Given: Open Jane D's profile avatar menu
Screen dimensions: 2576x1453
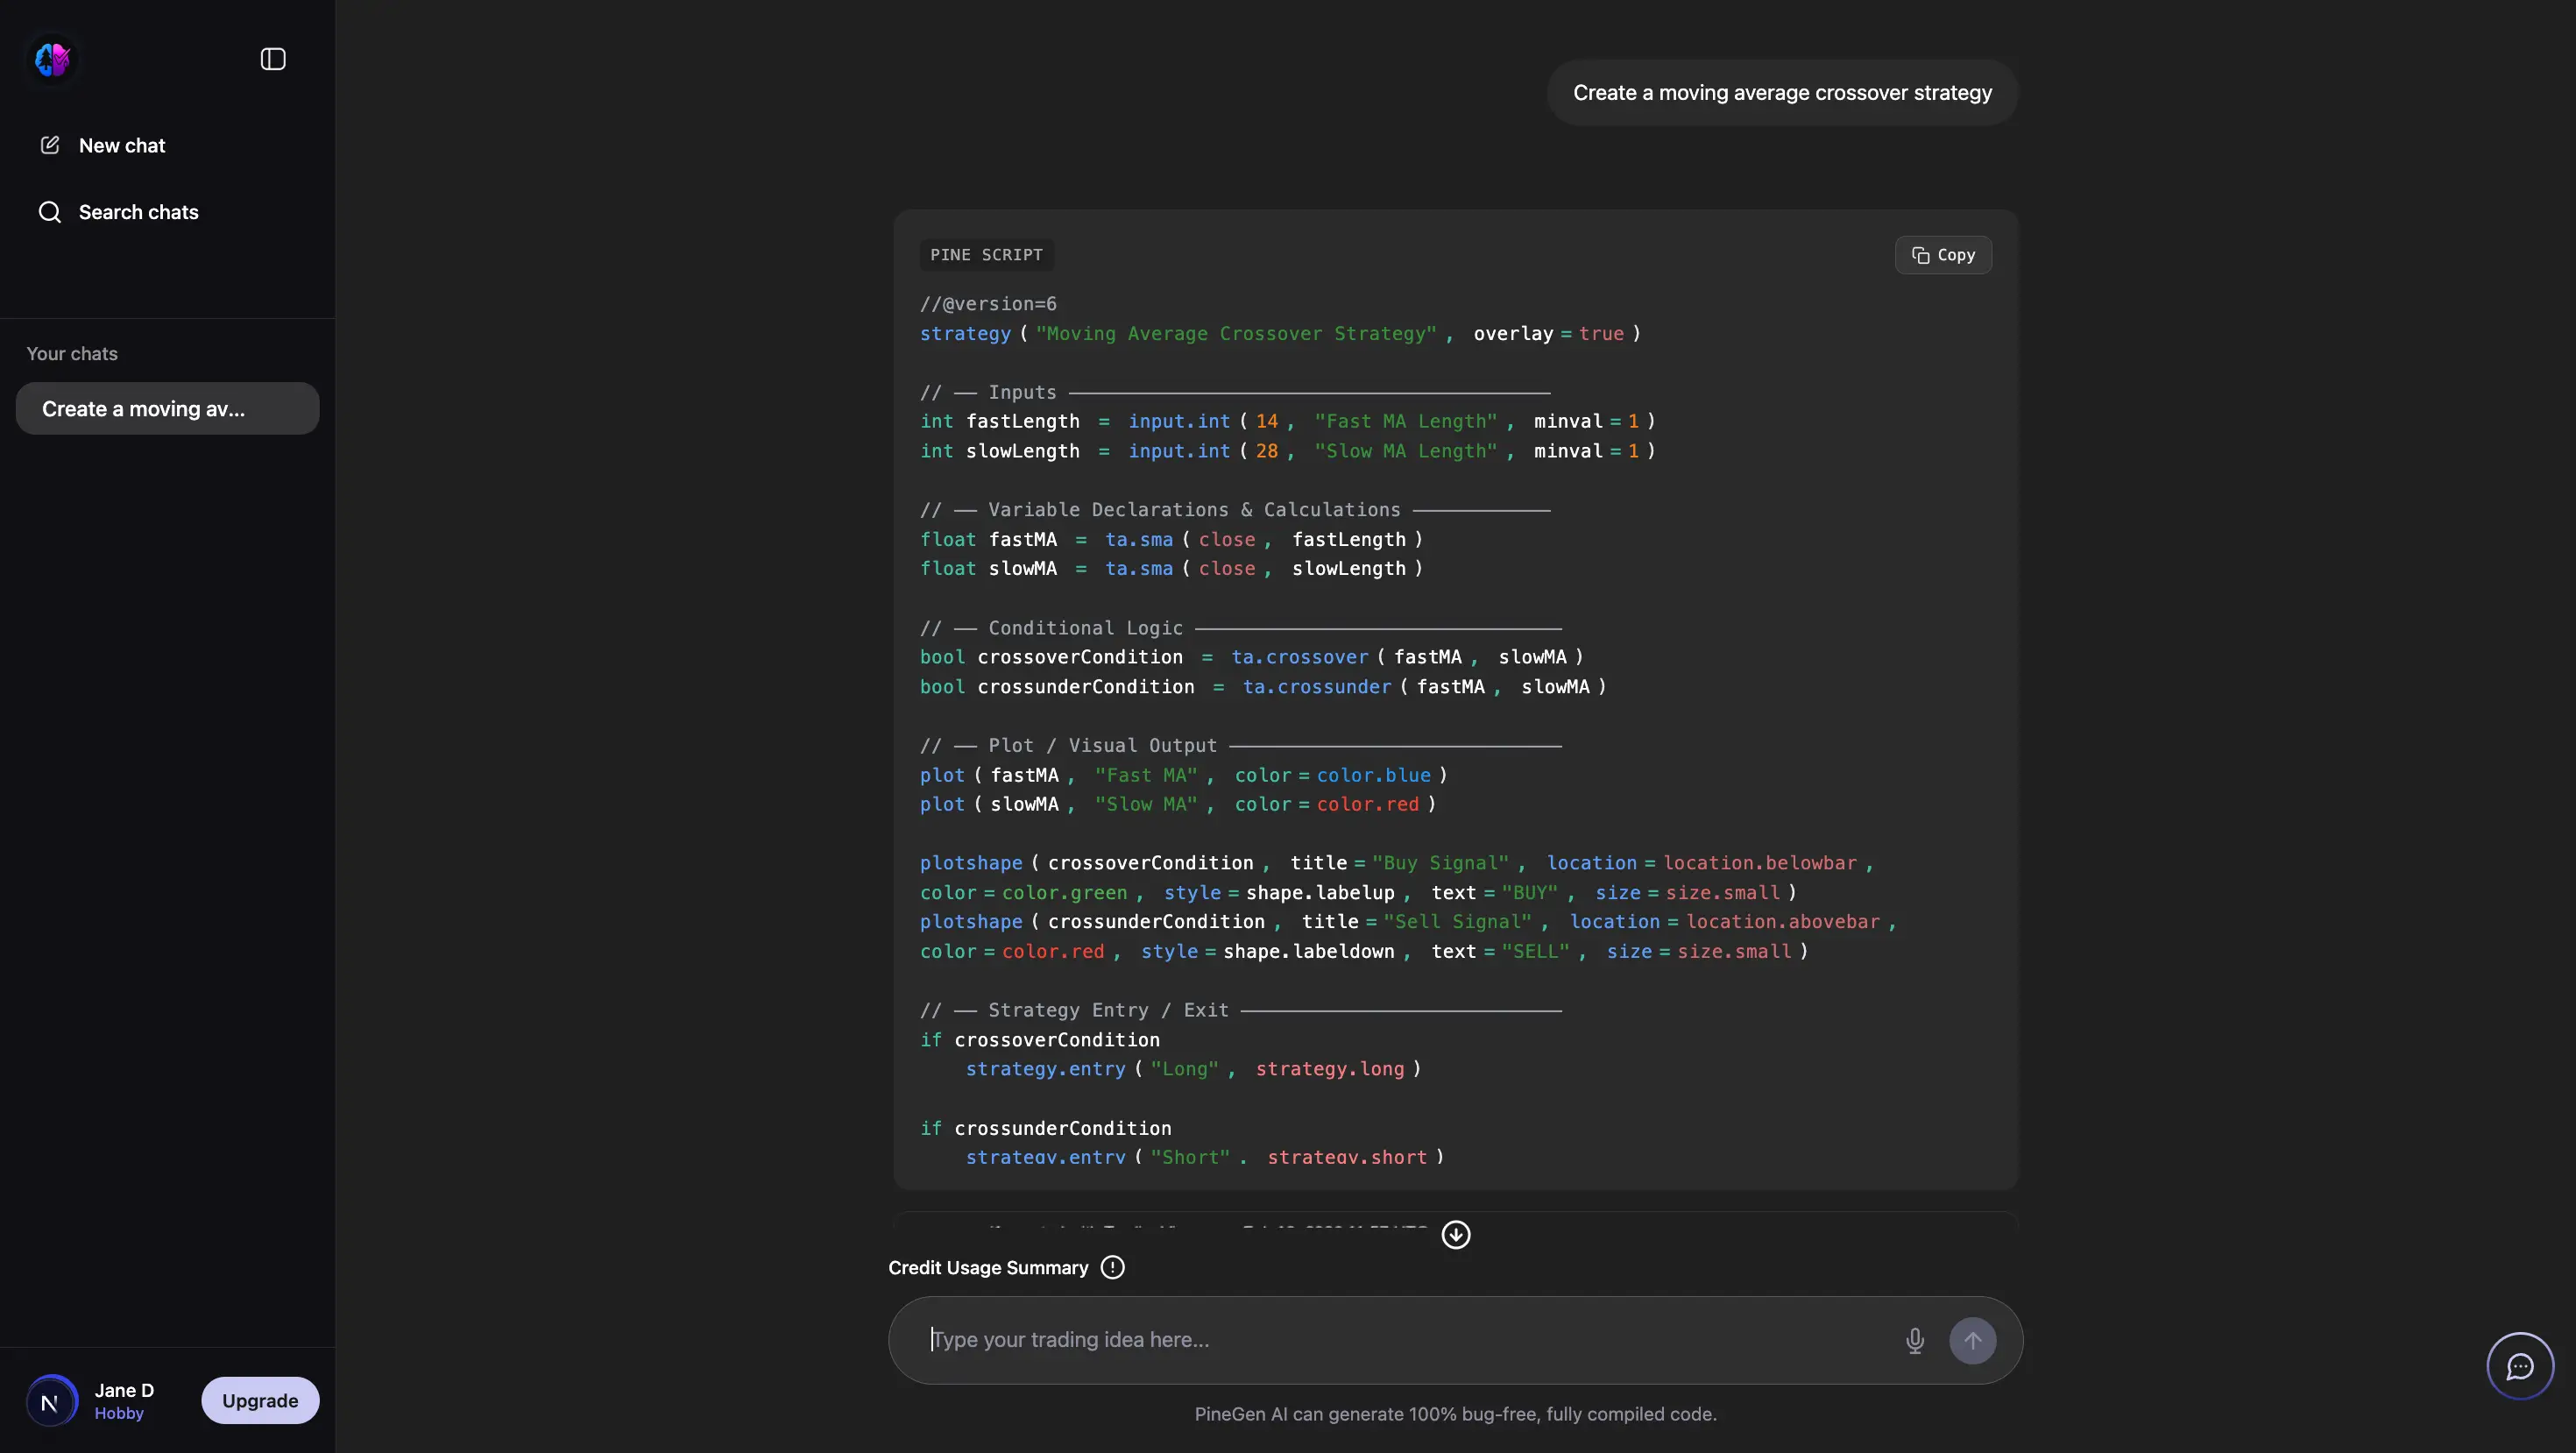Looking at the screenshot, I should coord(52,1400).
